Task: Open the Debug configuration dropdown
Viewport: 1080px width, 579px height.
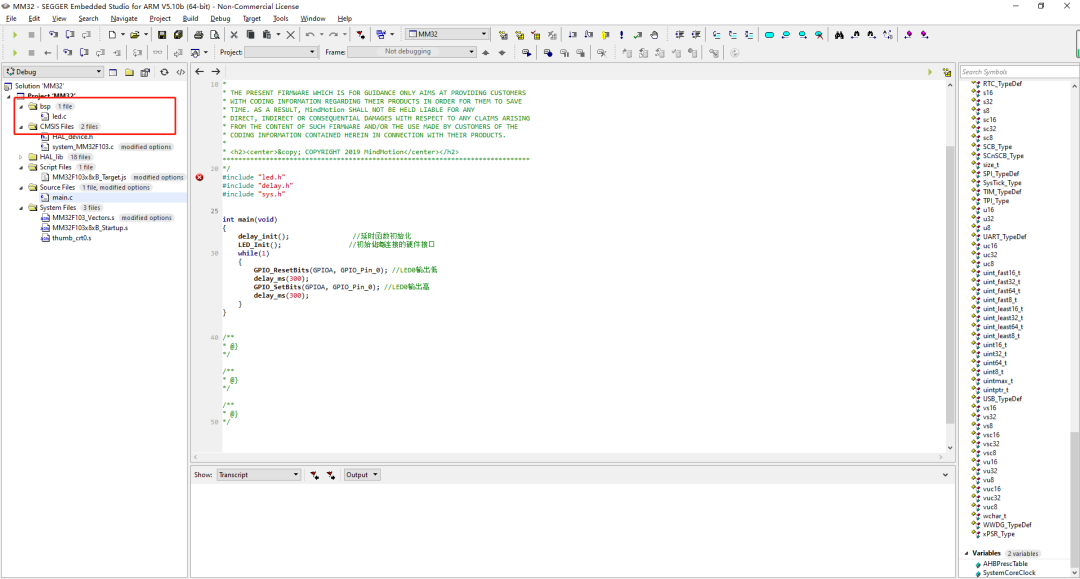Action: pos(54,72)
